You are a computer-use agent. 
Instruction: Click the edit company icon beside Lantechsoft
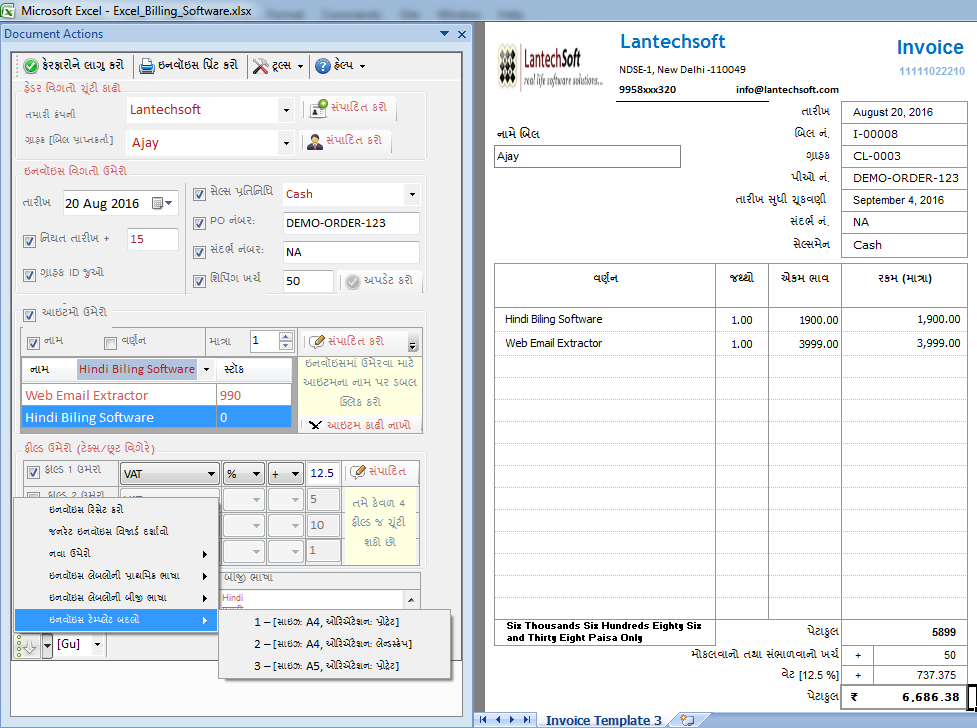pos(318,108)
